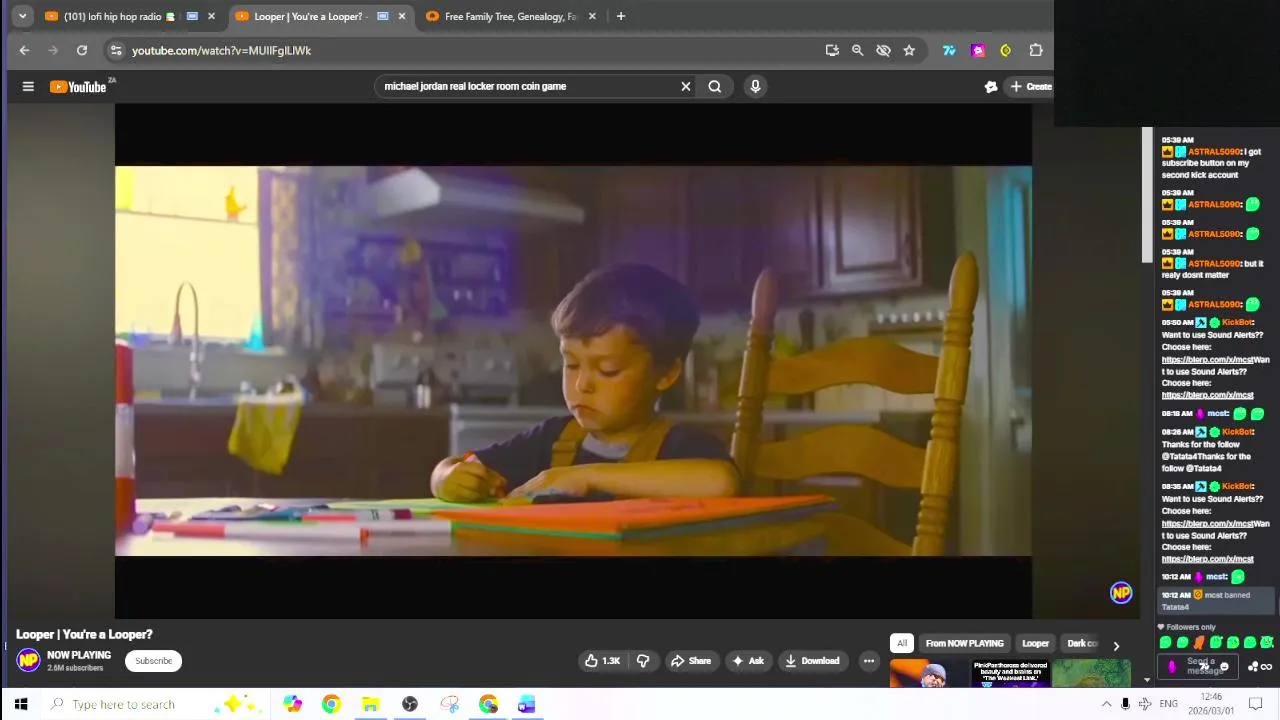Open the first blerp.com sound alerts link
The height and width of the screenshot is (720, 1280).
click(1207, 360)
